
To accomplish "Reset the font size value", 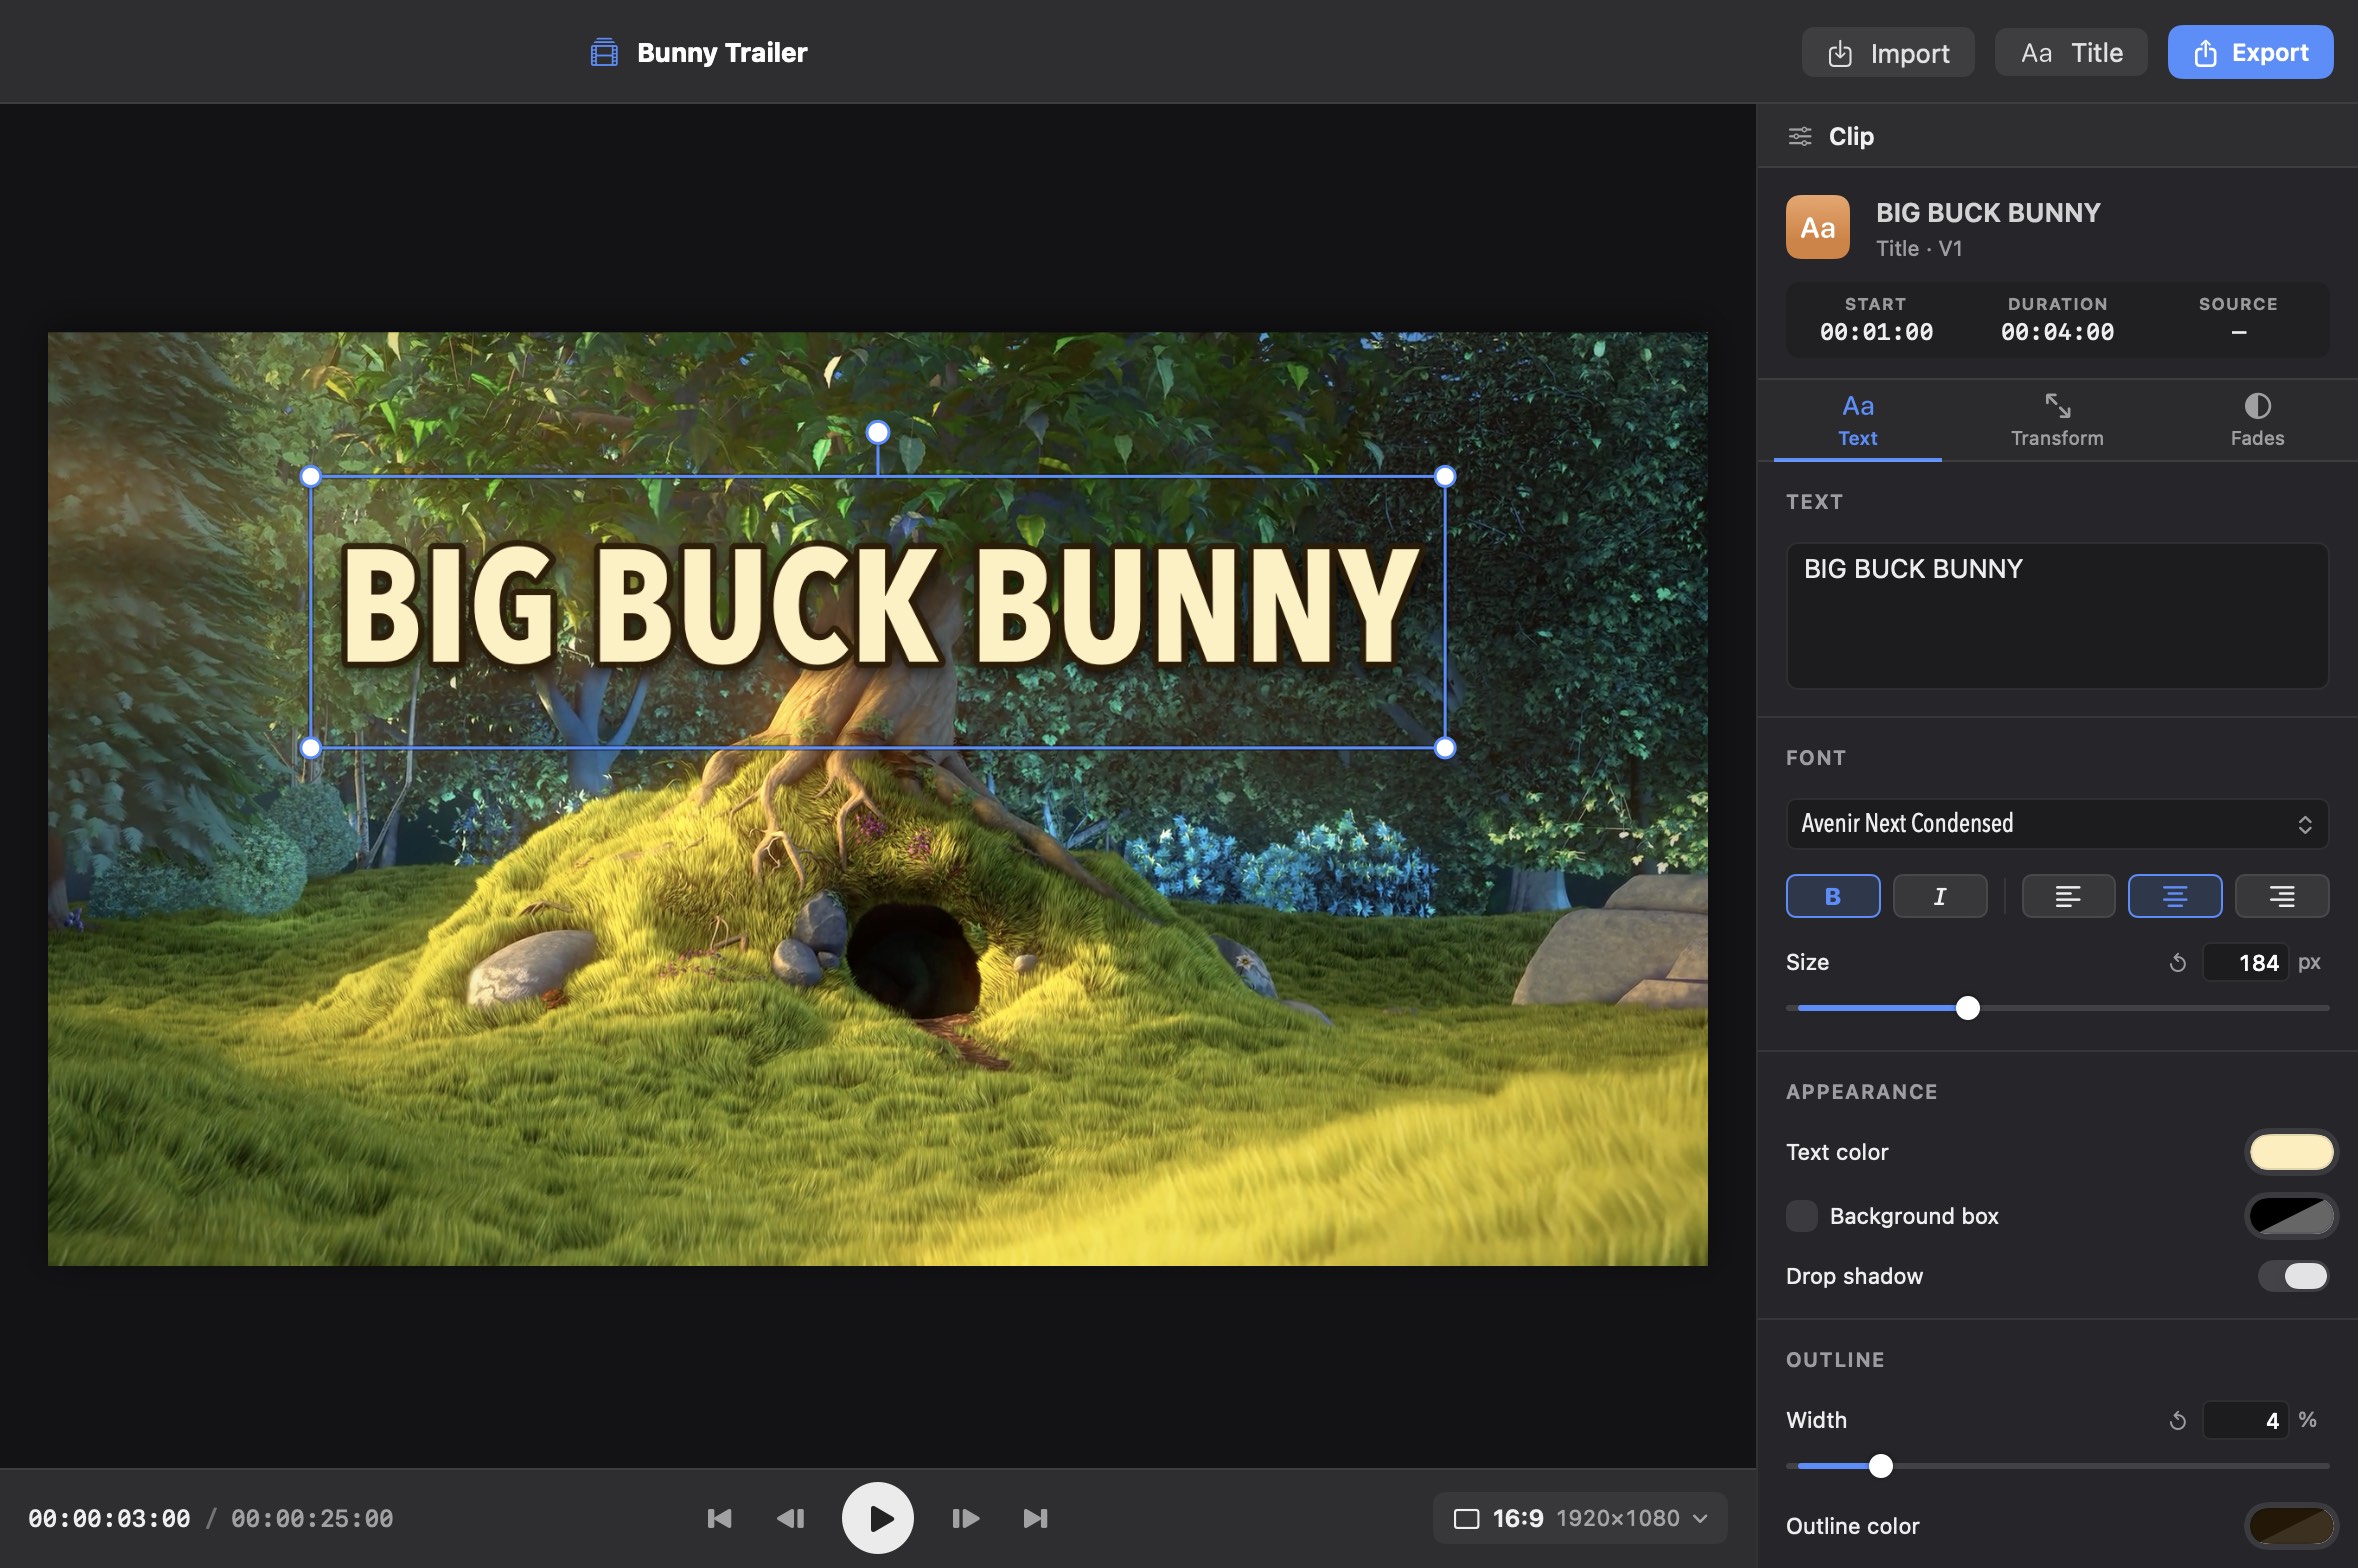I will coord(2177,963).
